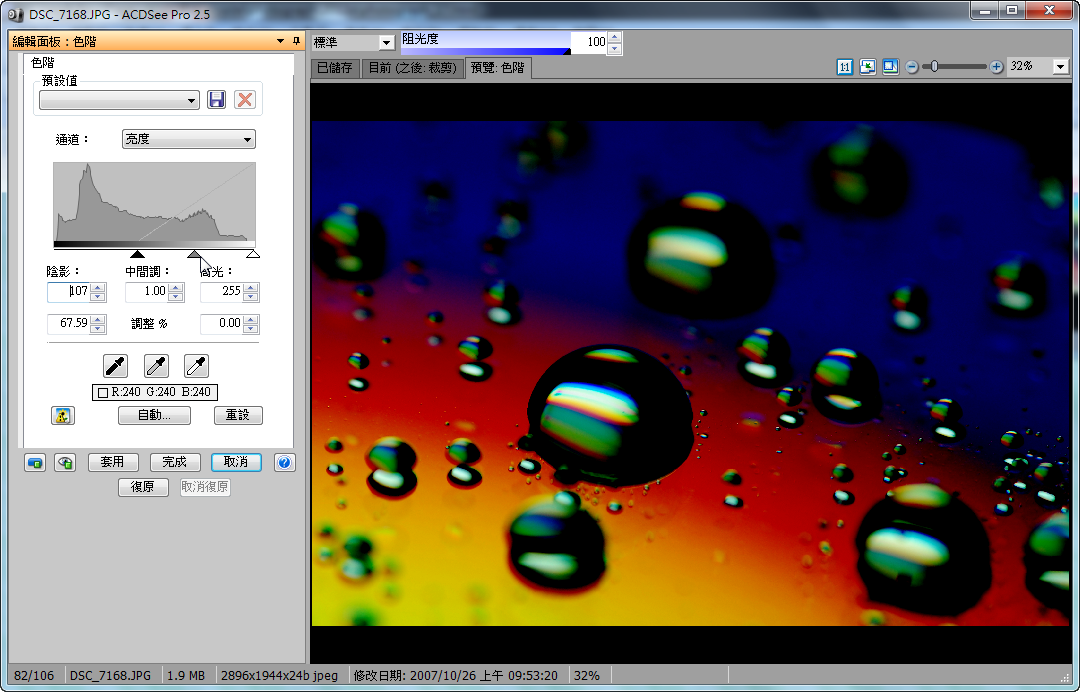Toggle the pin on the edit panel header
This screenshot has height=692, width=1080.
click(296, 41)
